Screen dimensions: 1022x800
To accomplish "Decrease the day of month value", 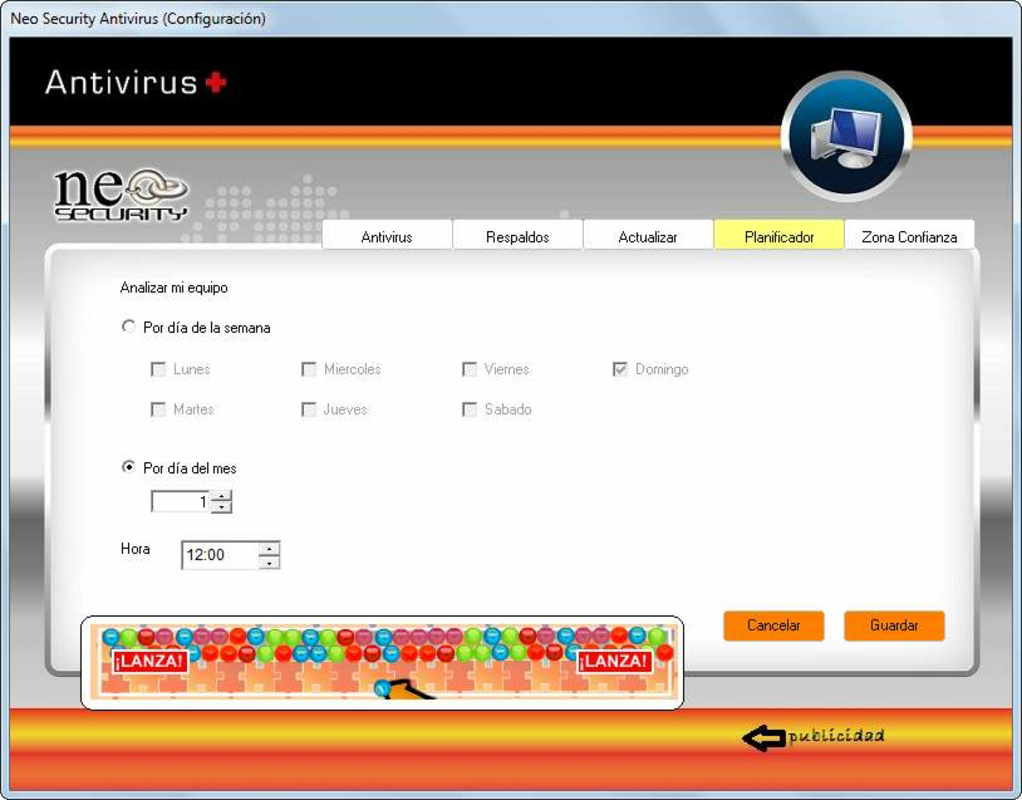I will 222,507.
